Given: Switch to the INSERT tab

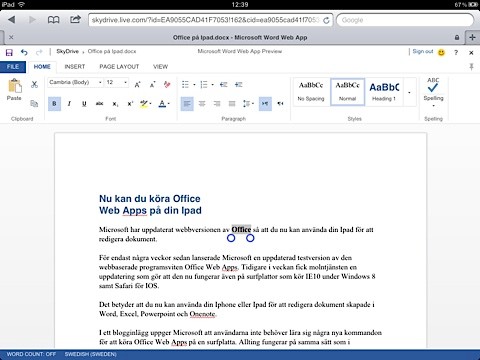Looking at the screenshot, I should click(75, 67).
